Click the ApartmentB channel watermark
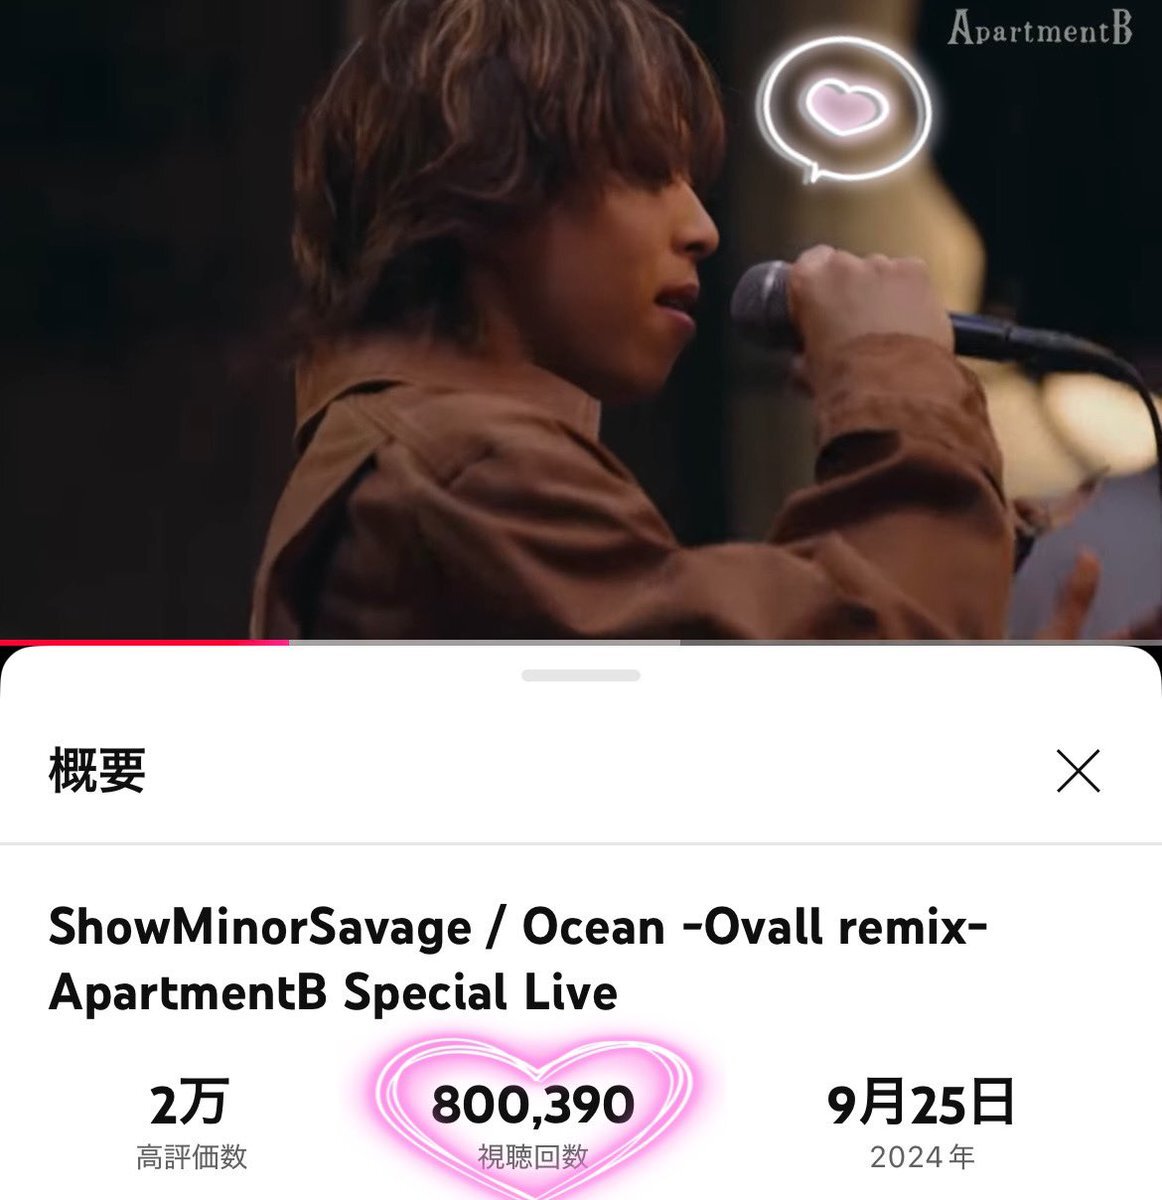The height and width of the screenshot is (1200, 1162). pyautogui.click(x=1040, y=28)
